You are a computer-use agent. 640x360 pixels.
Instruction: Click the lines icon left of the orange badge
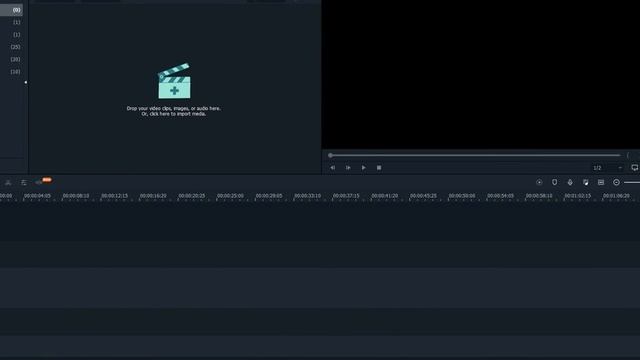tap(24, 182)
